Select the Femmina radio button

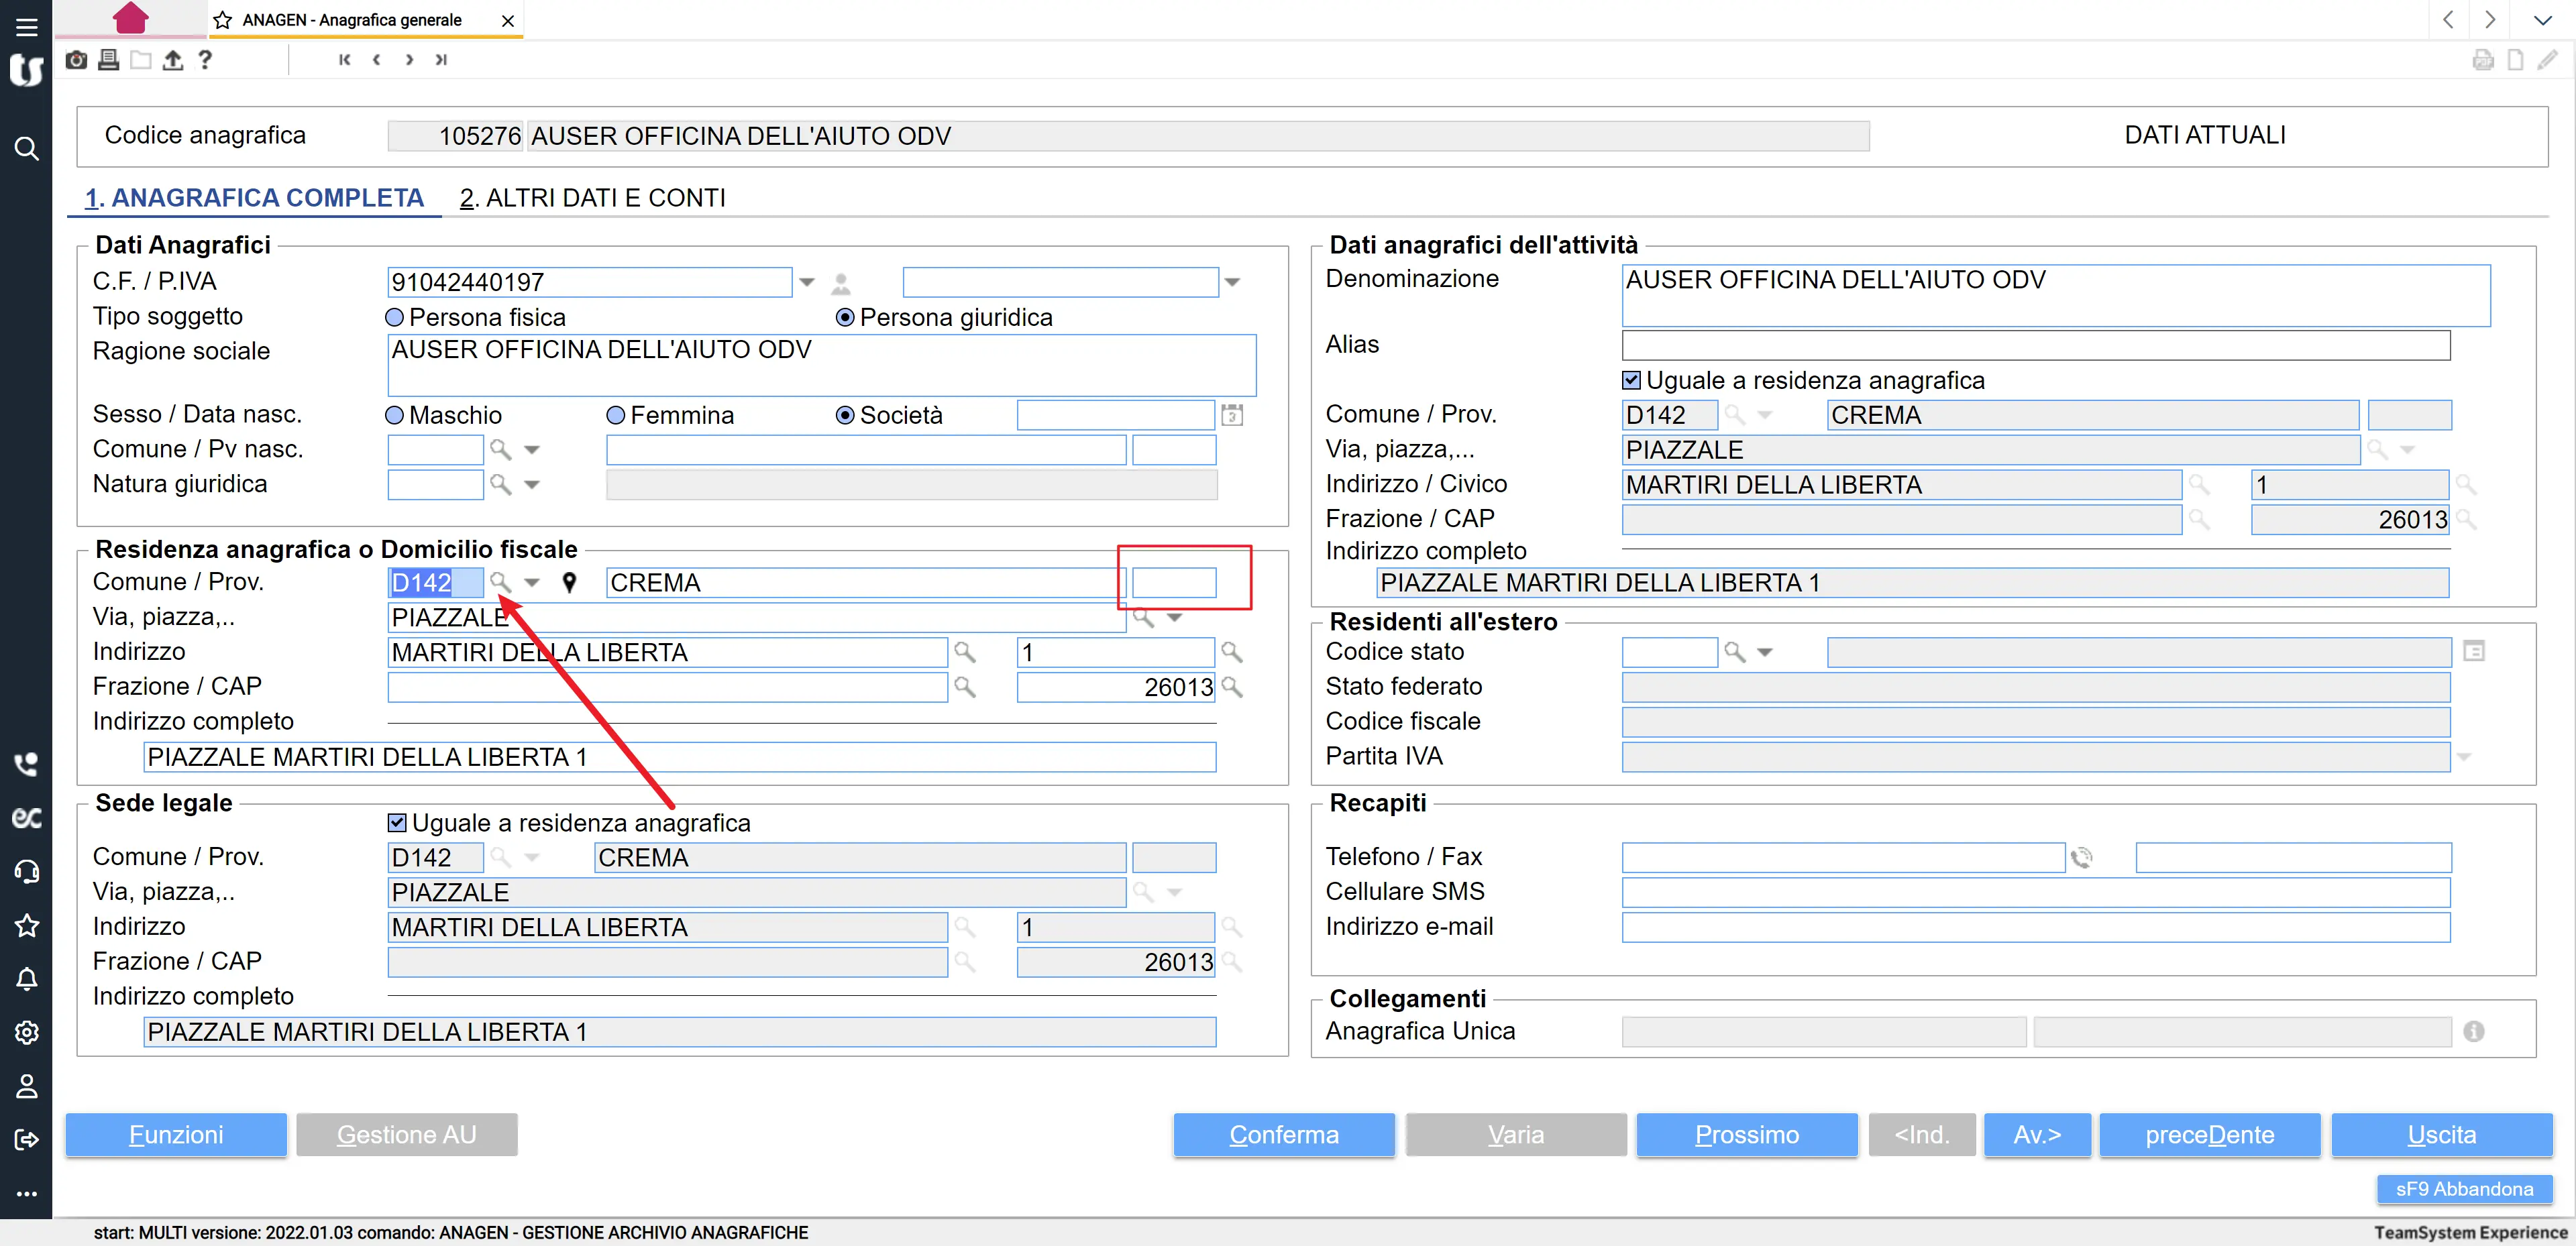[616, 415]
